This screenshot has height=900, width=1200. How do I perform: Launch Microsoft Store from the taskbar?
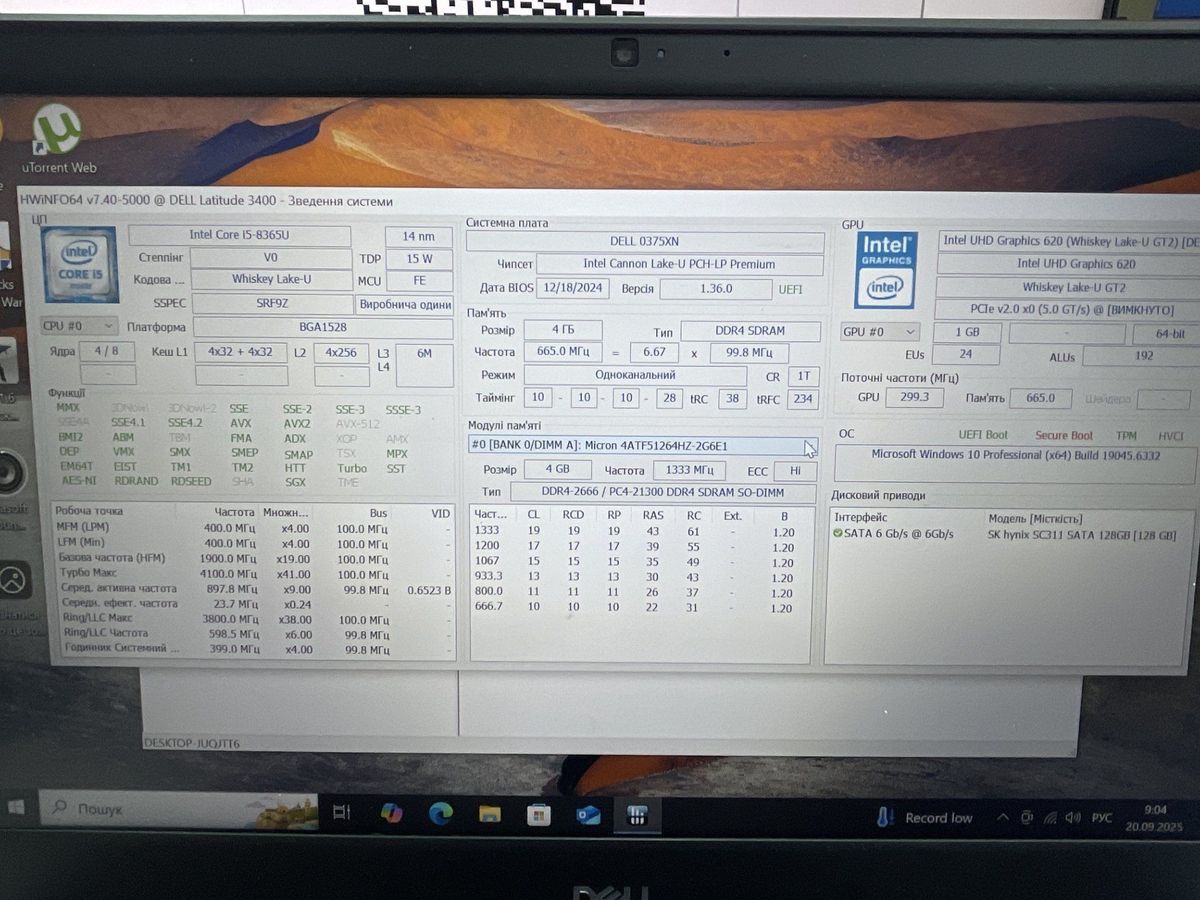(539, 814)
